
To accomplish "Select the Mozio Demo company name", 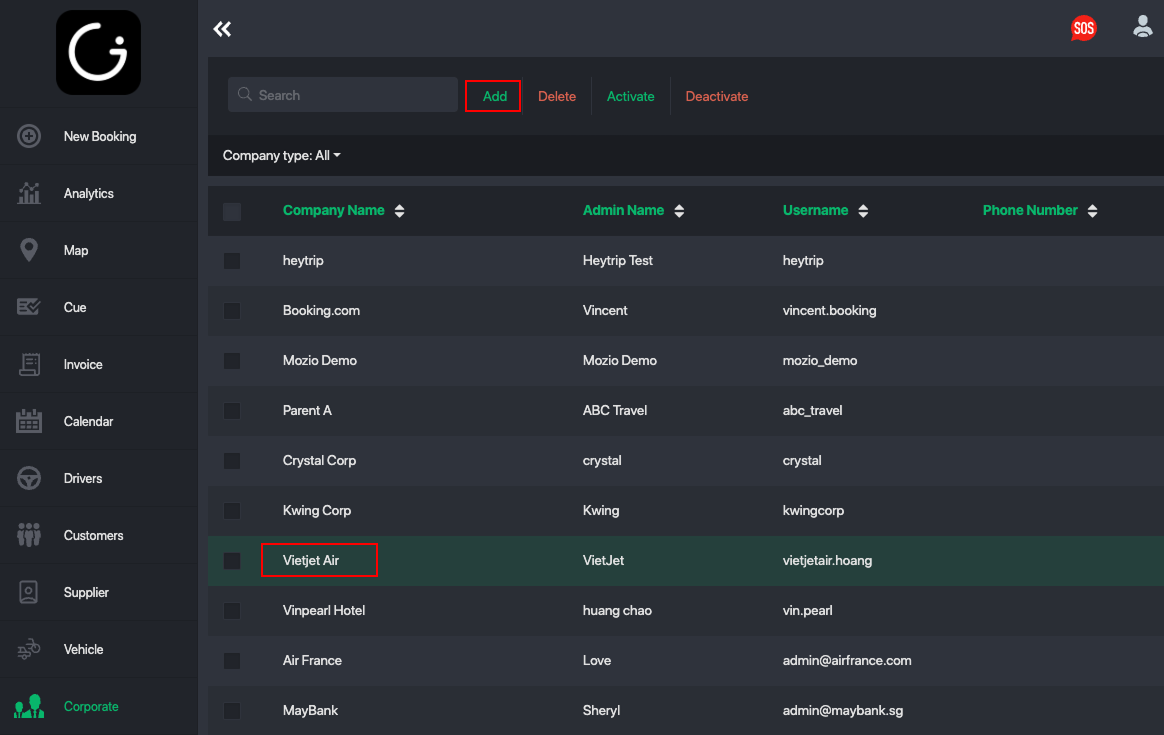I will pos(320,360).
